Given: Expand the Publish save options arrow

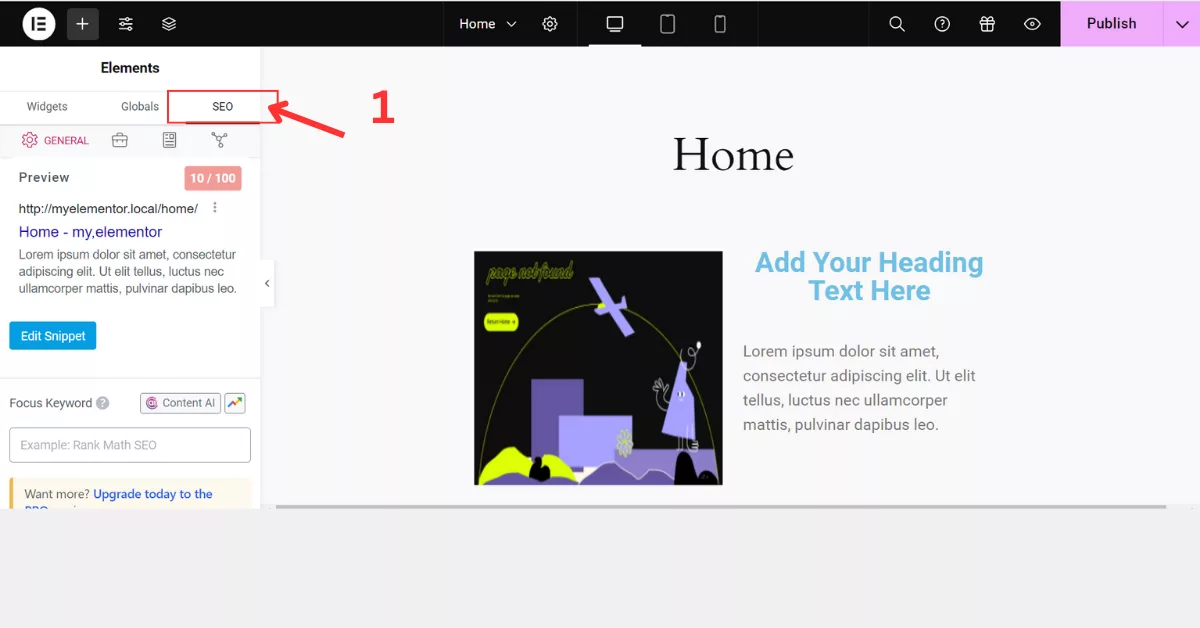Looking at the screenshot, I should tap(1182, 24).
